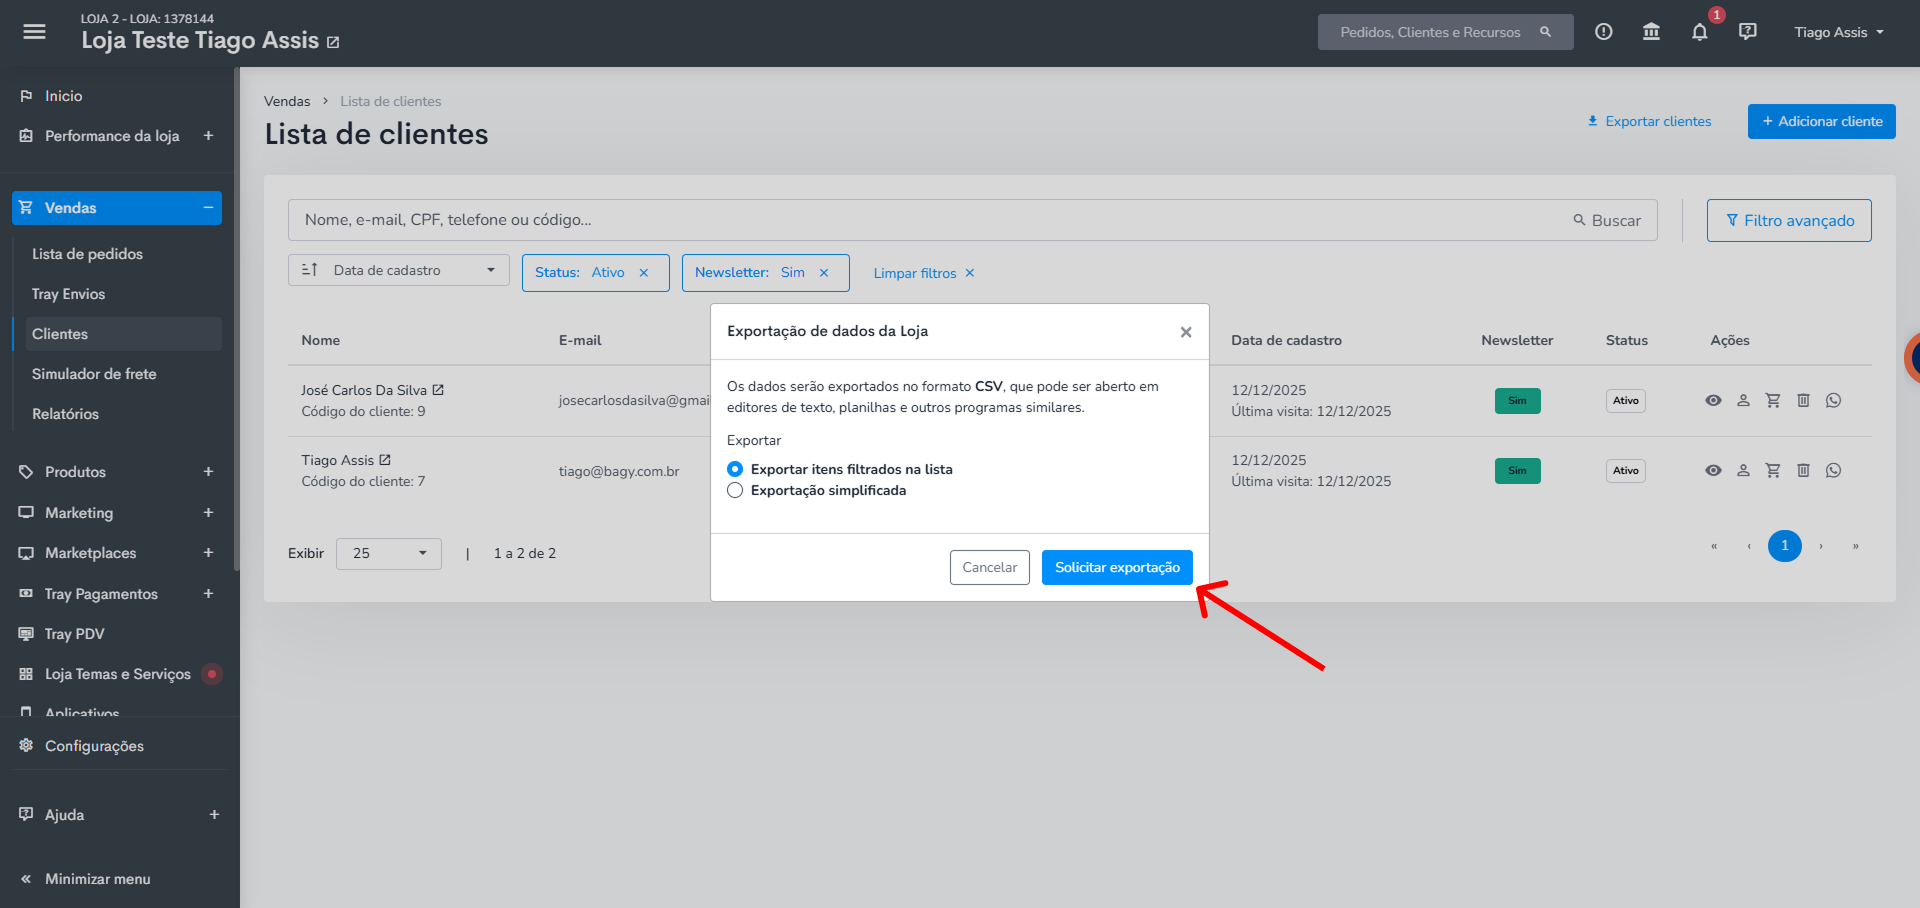This screenshot has height=908, width=1920.
Task: View Tiago Assis details eye icon
Action: point(1713,470)
